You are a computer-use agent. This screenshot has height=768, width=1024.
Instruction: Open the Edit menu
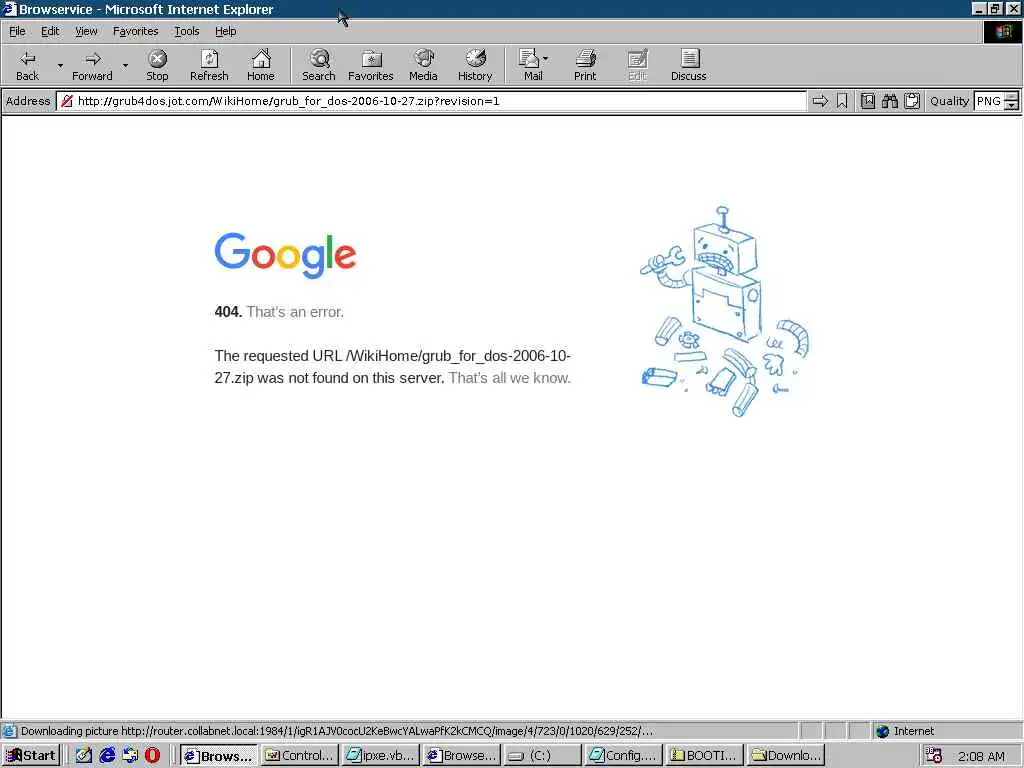pos(50,31)
